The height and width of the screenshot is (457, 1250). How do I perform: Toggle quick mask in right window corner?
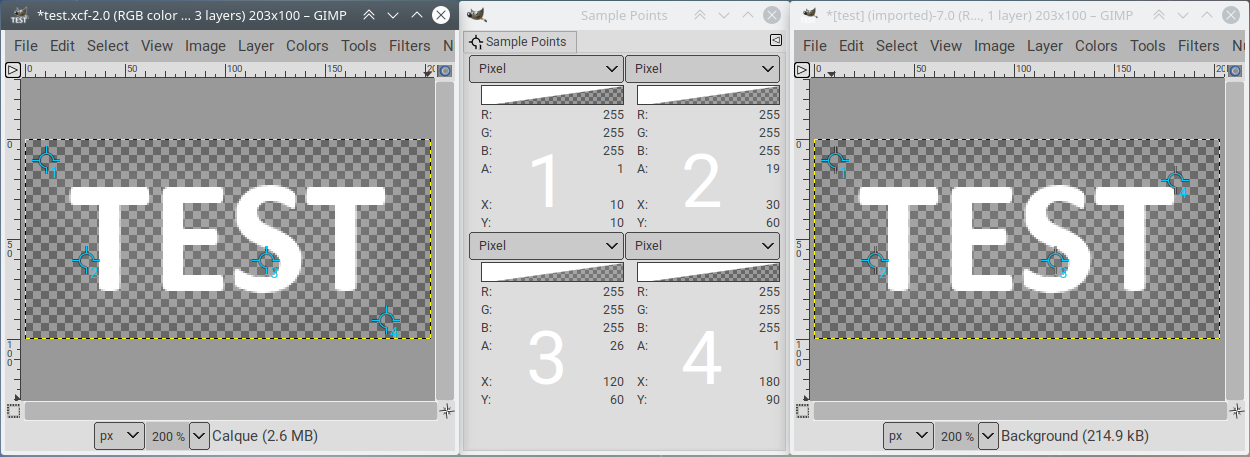pyautogui.click(x=802, y=411)
